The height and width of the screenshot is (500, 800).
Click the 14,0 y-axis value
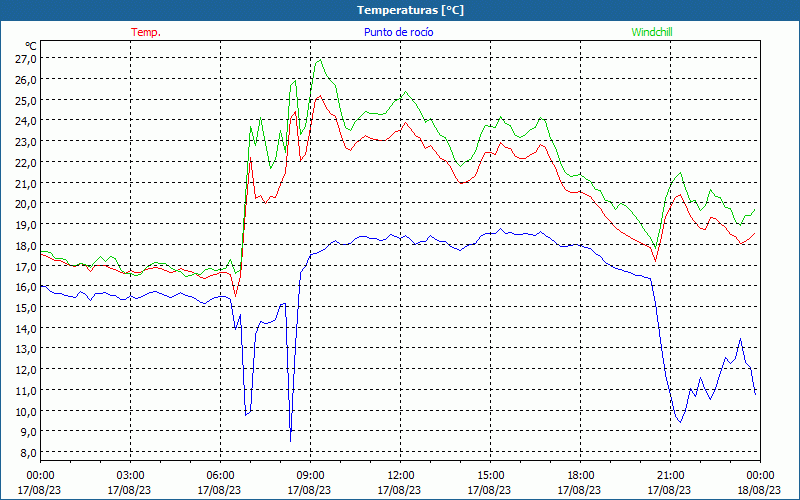tap(26, 329)
